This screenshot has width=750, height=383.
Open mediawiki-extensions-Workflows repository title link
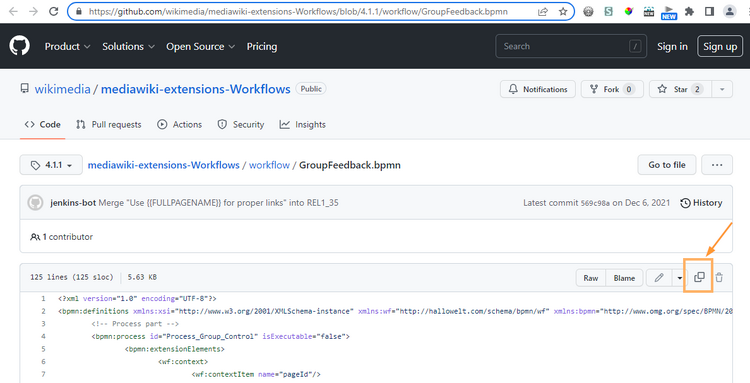pos(196,89)
